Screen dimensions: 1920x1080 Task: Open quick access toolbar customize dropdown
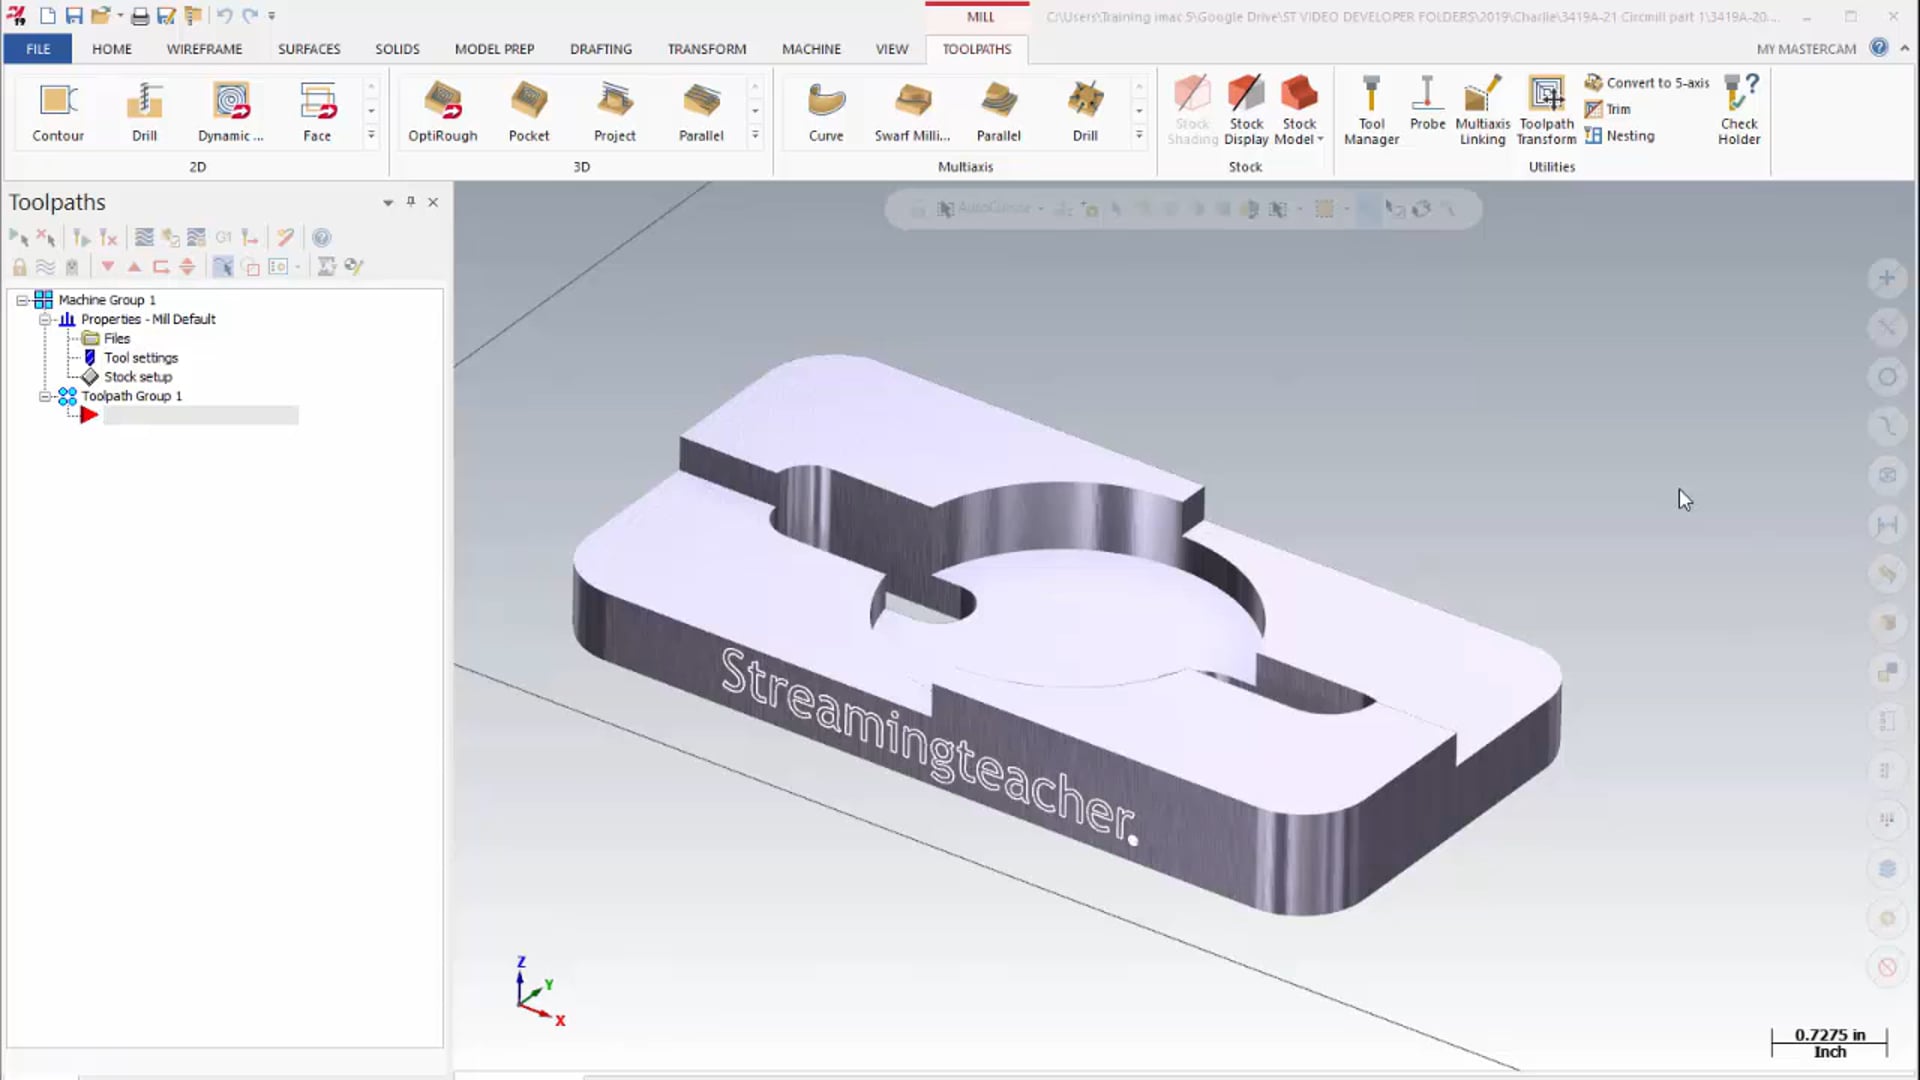tap(272, 16)
